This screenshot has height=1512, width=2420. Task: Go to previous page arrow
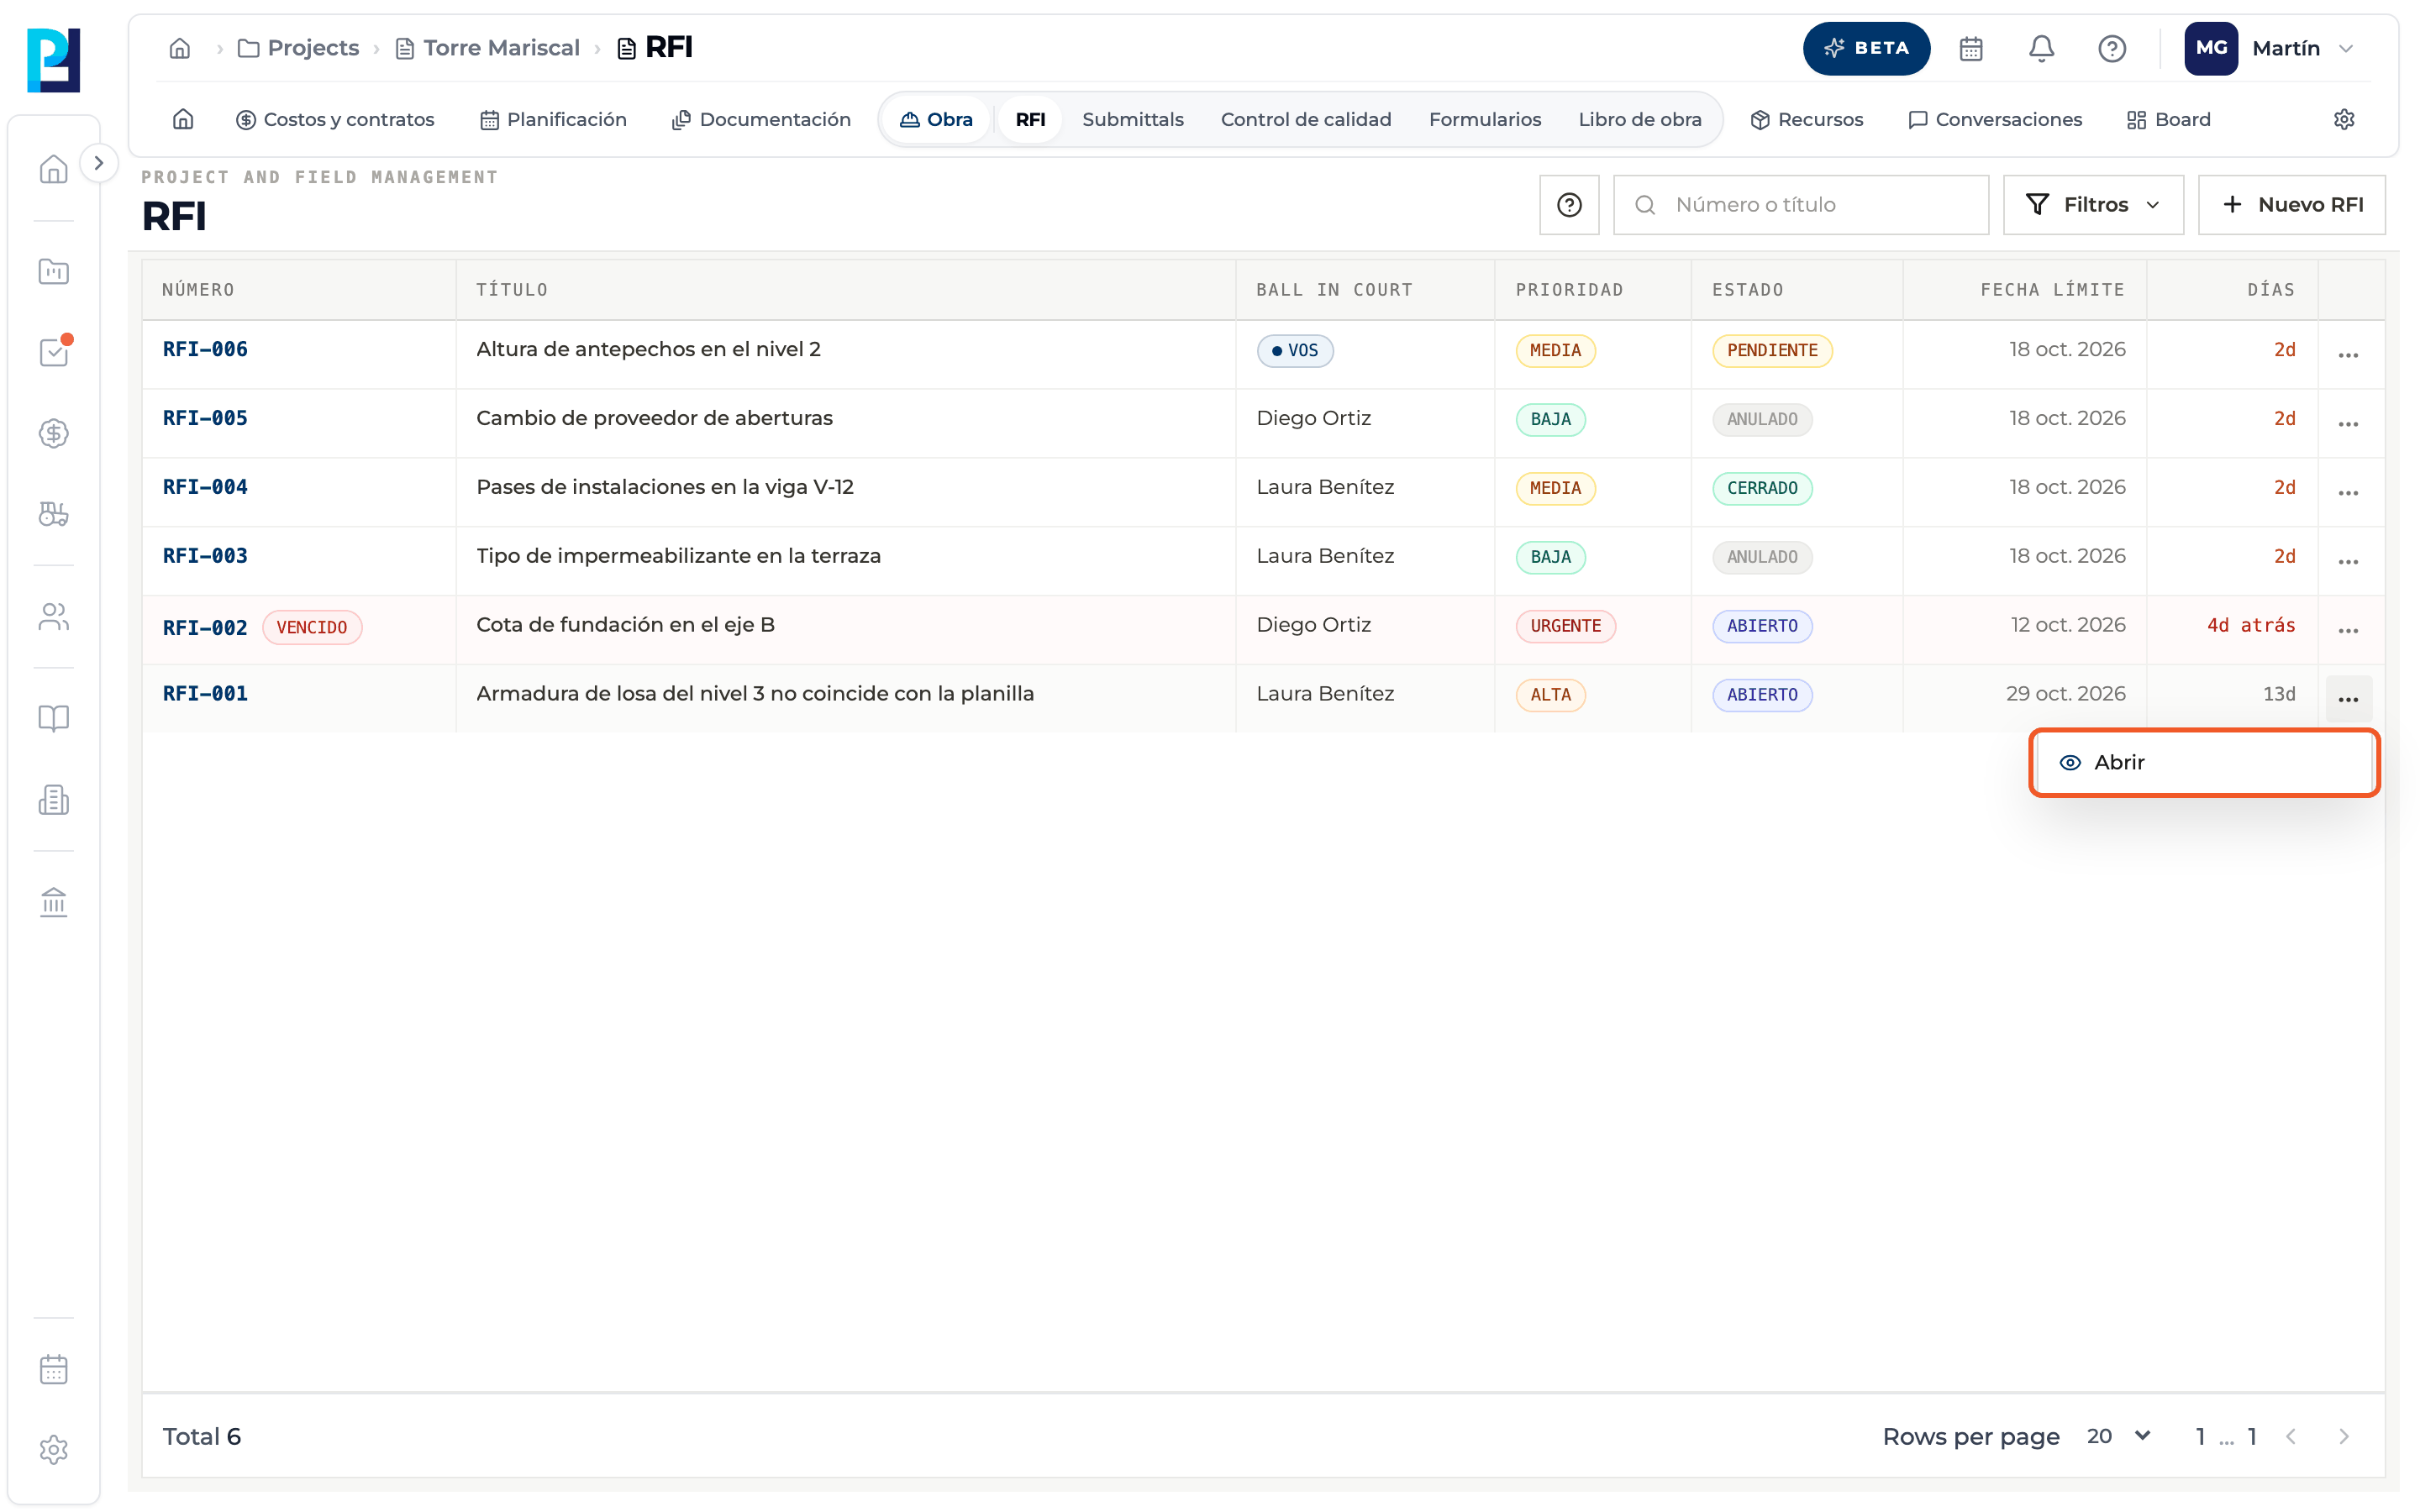click(2290, 1436)
